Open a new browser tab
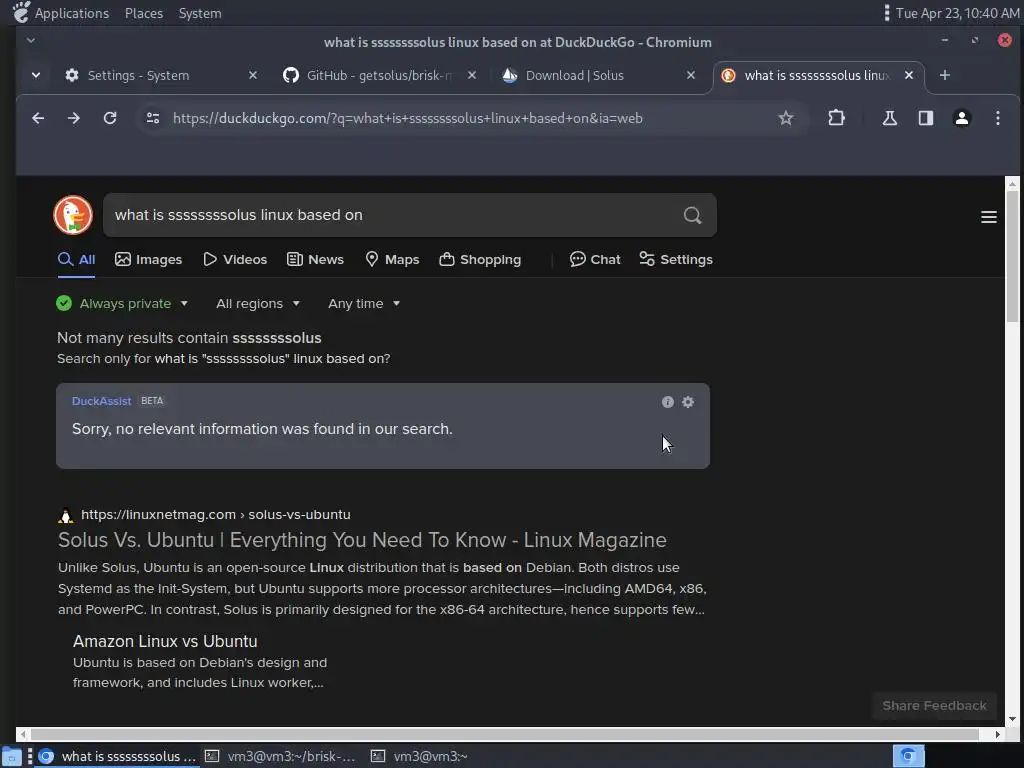 (x=944, y=76)
